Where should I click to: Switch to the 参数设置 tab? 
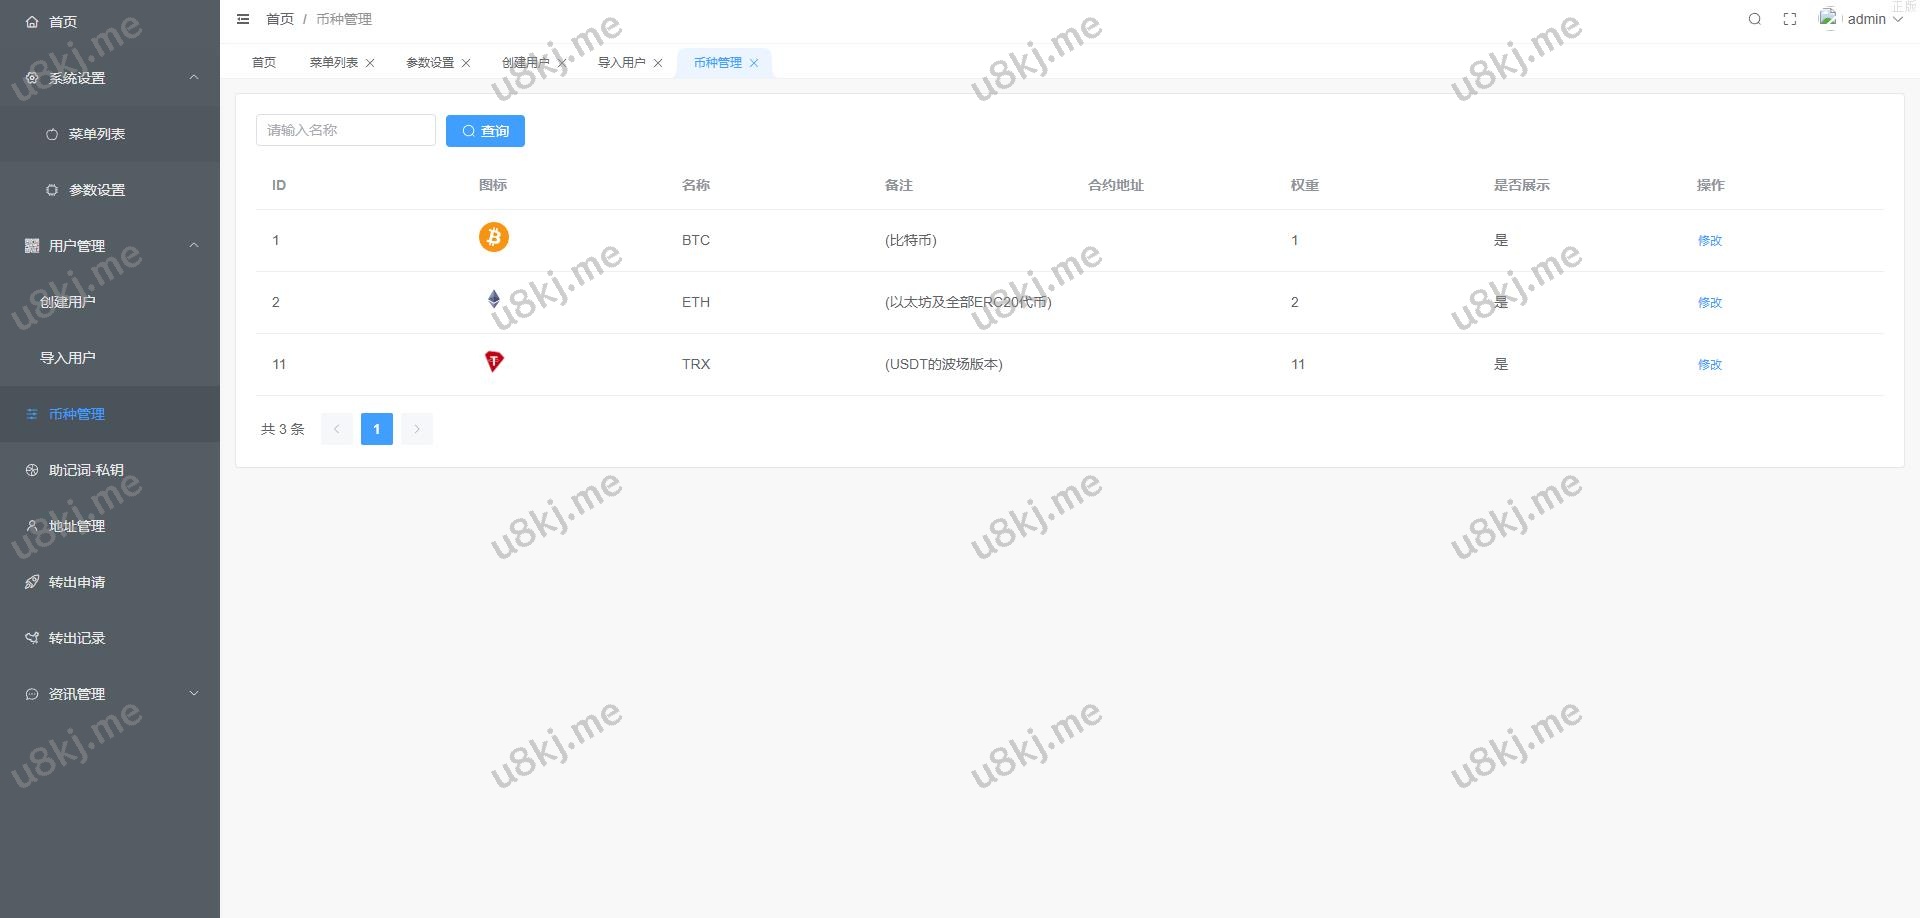[x=429, y=63]
